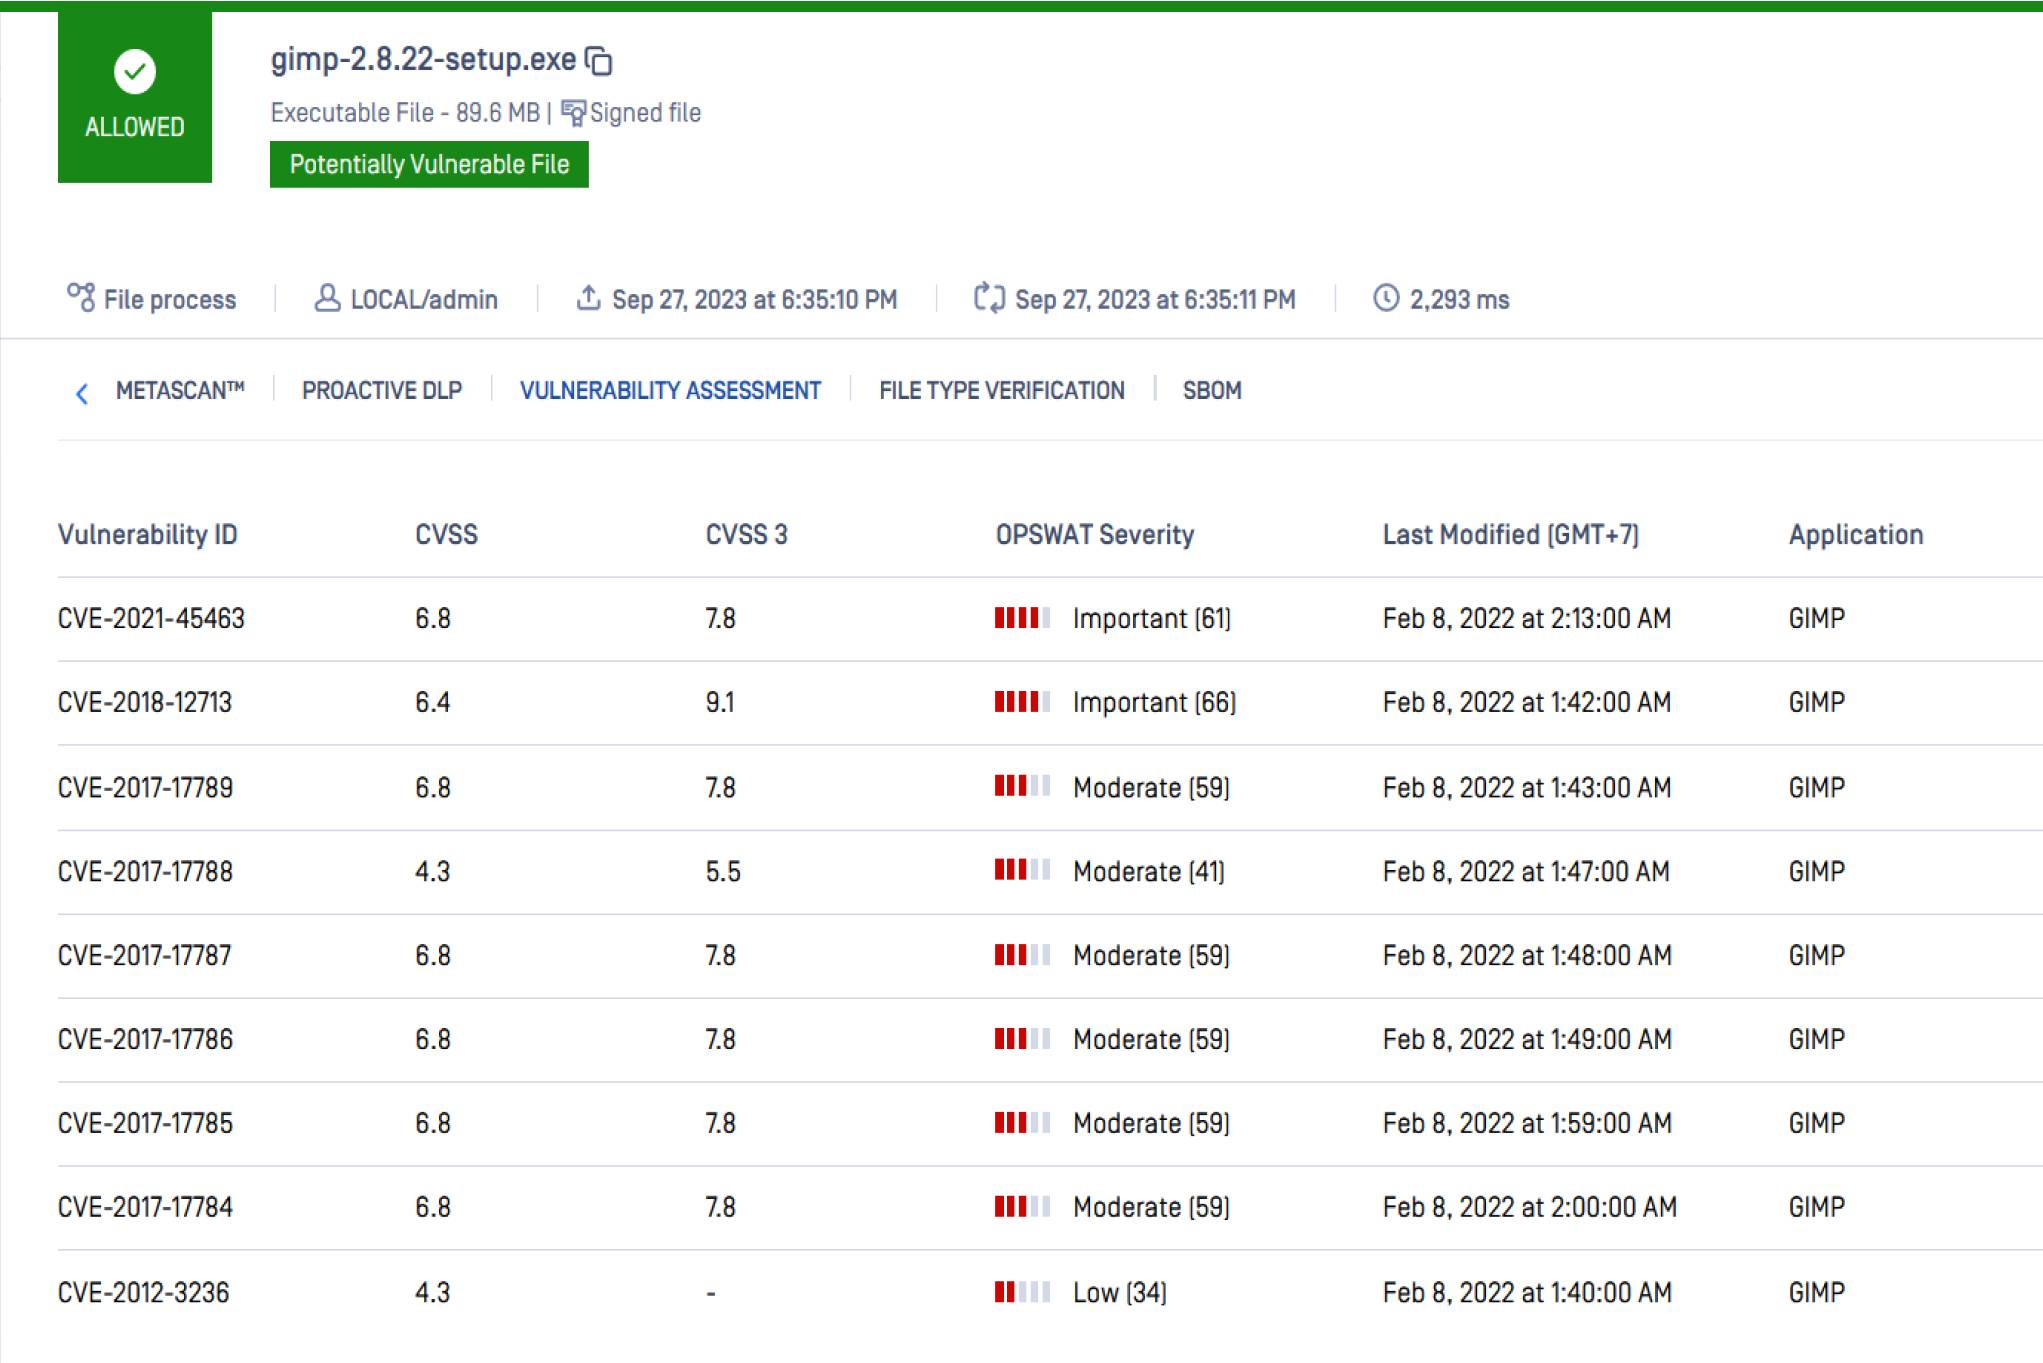Image resolution: width=2043 pixels, height=1363 pixels.
Task: Click the severity bar for CVE-2012-3236
Action: pyautogui.click(x=1022, y=1293)
